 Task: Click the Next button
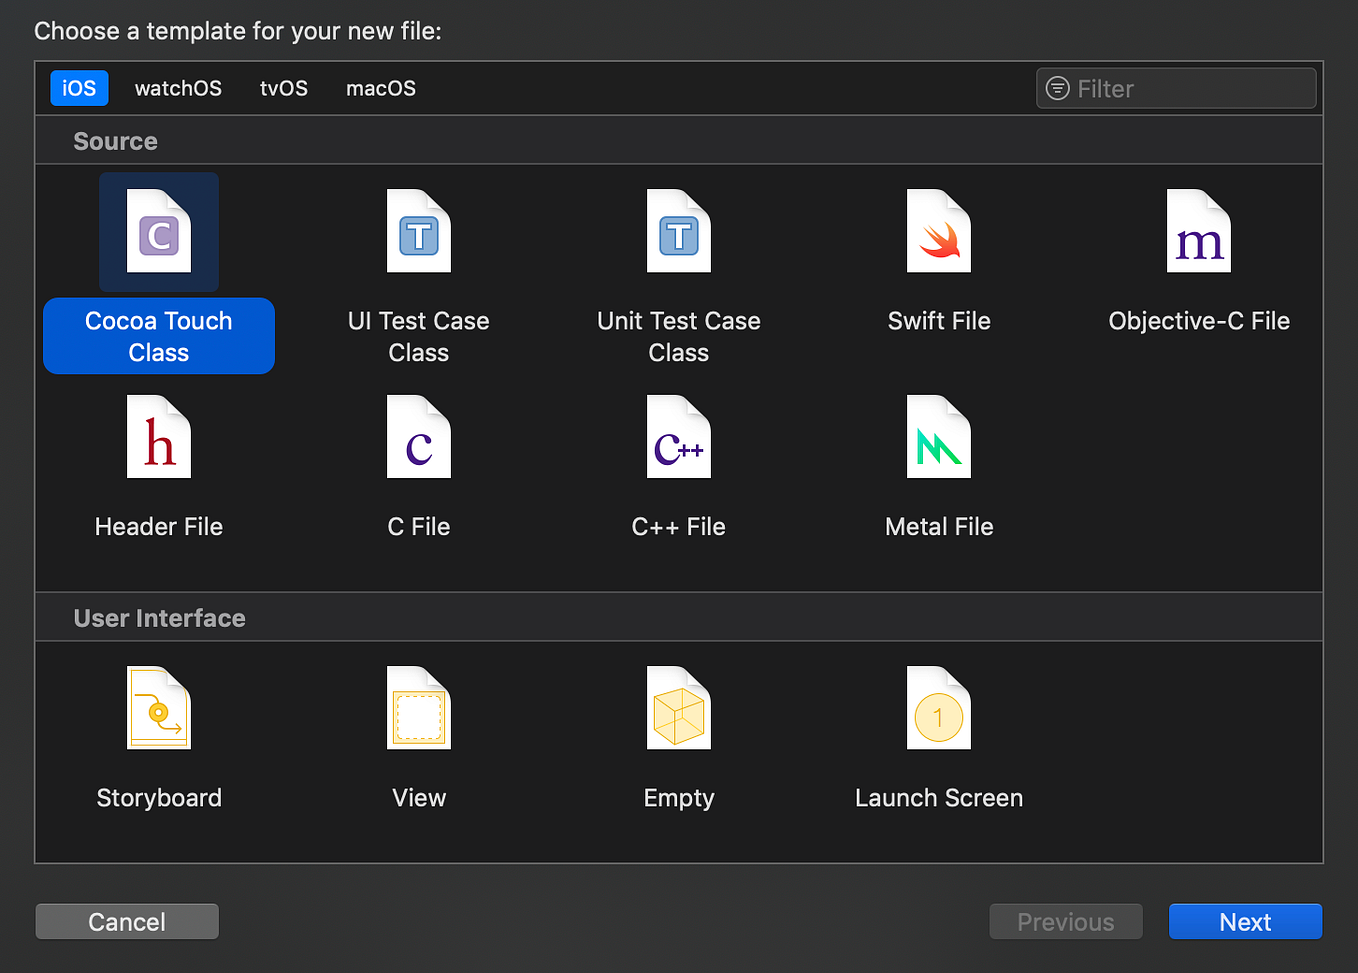(1245, 921)
